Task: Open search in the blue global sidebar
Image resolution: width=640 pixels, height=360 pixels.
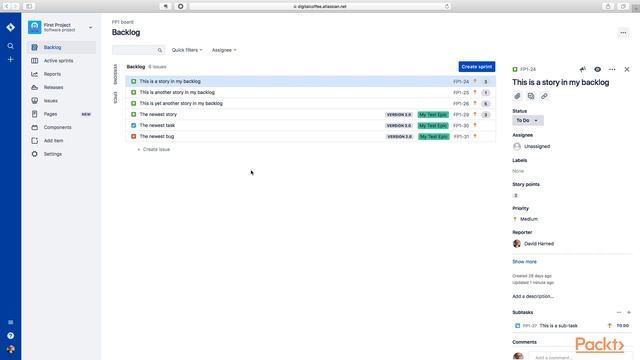Action: point(11,46)
